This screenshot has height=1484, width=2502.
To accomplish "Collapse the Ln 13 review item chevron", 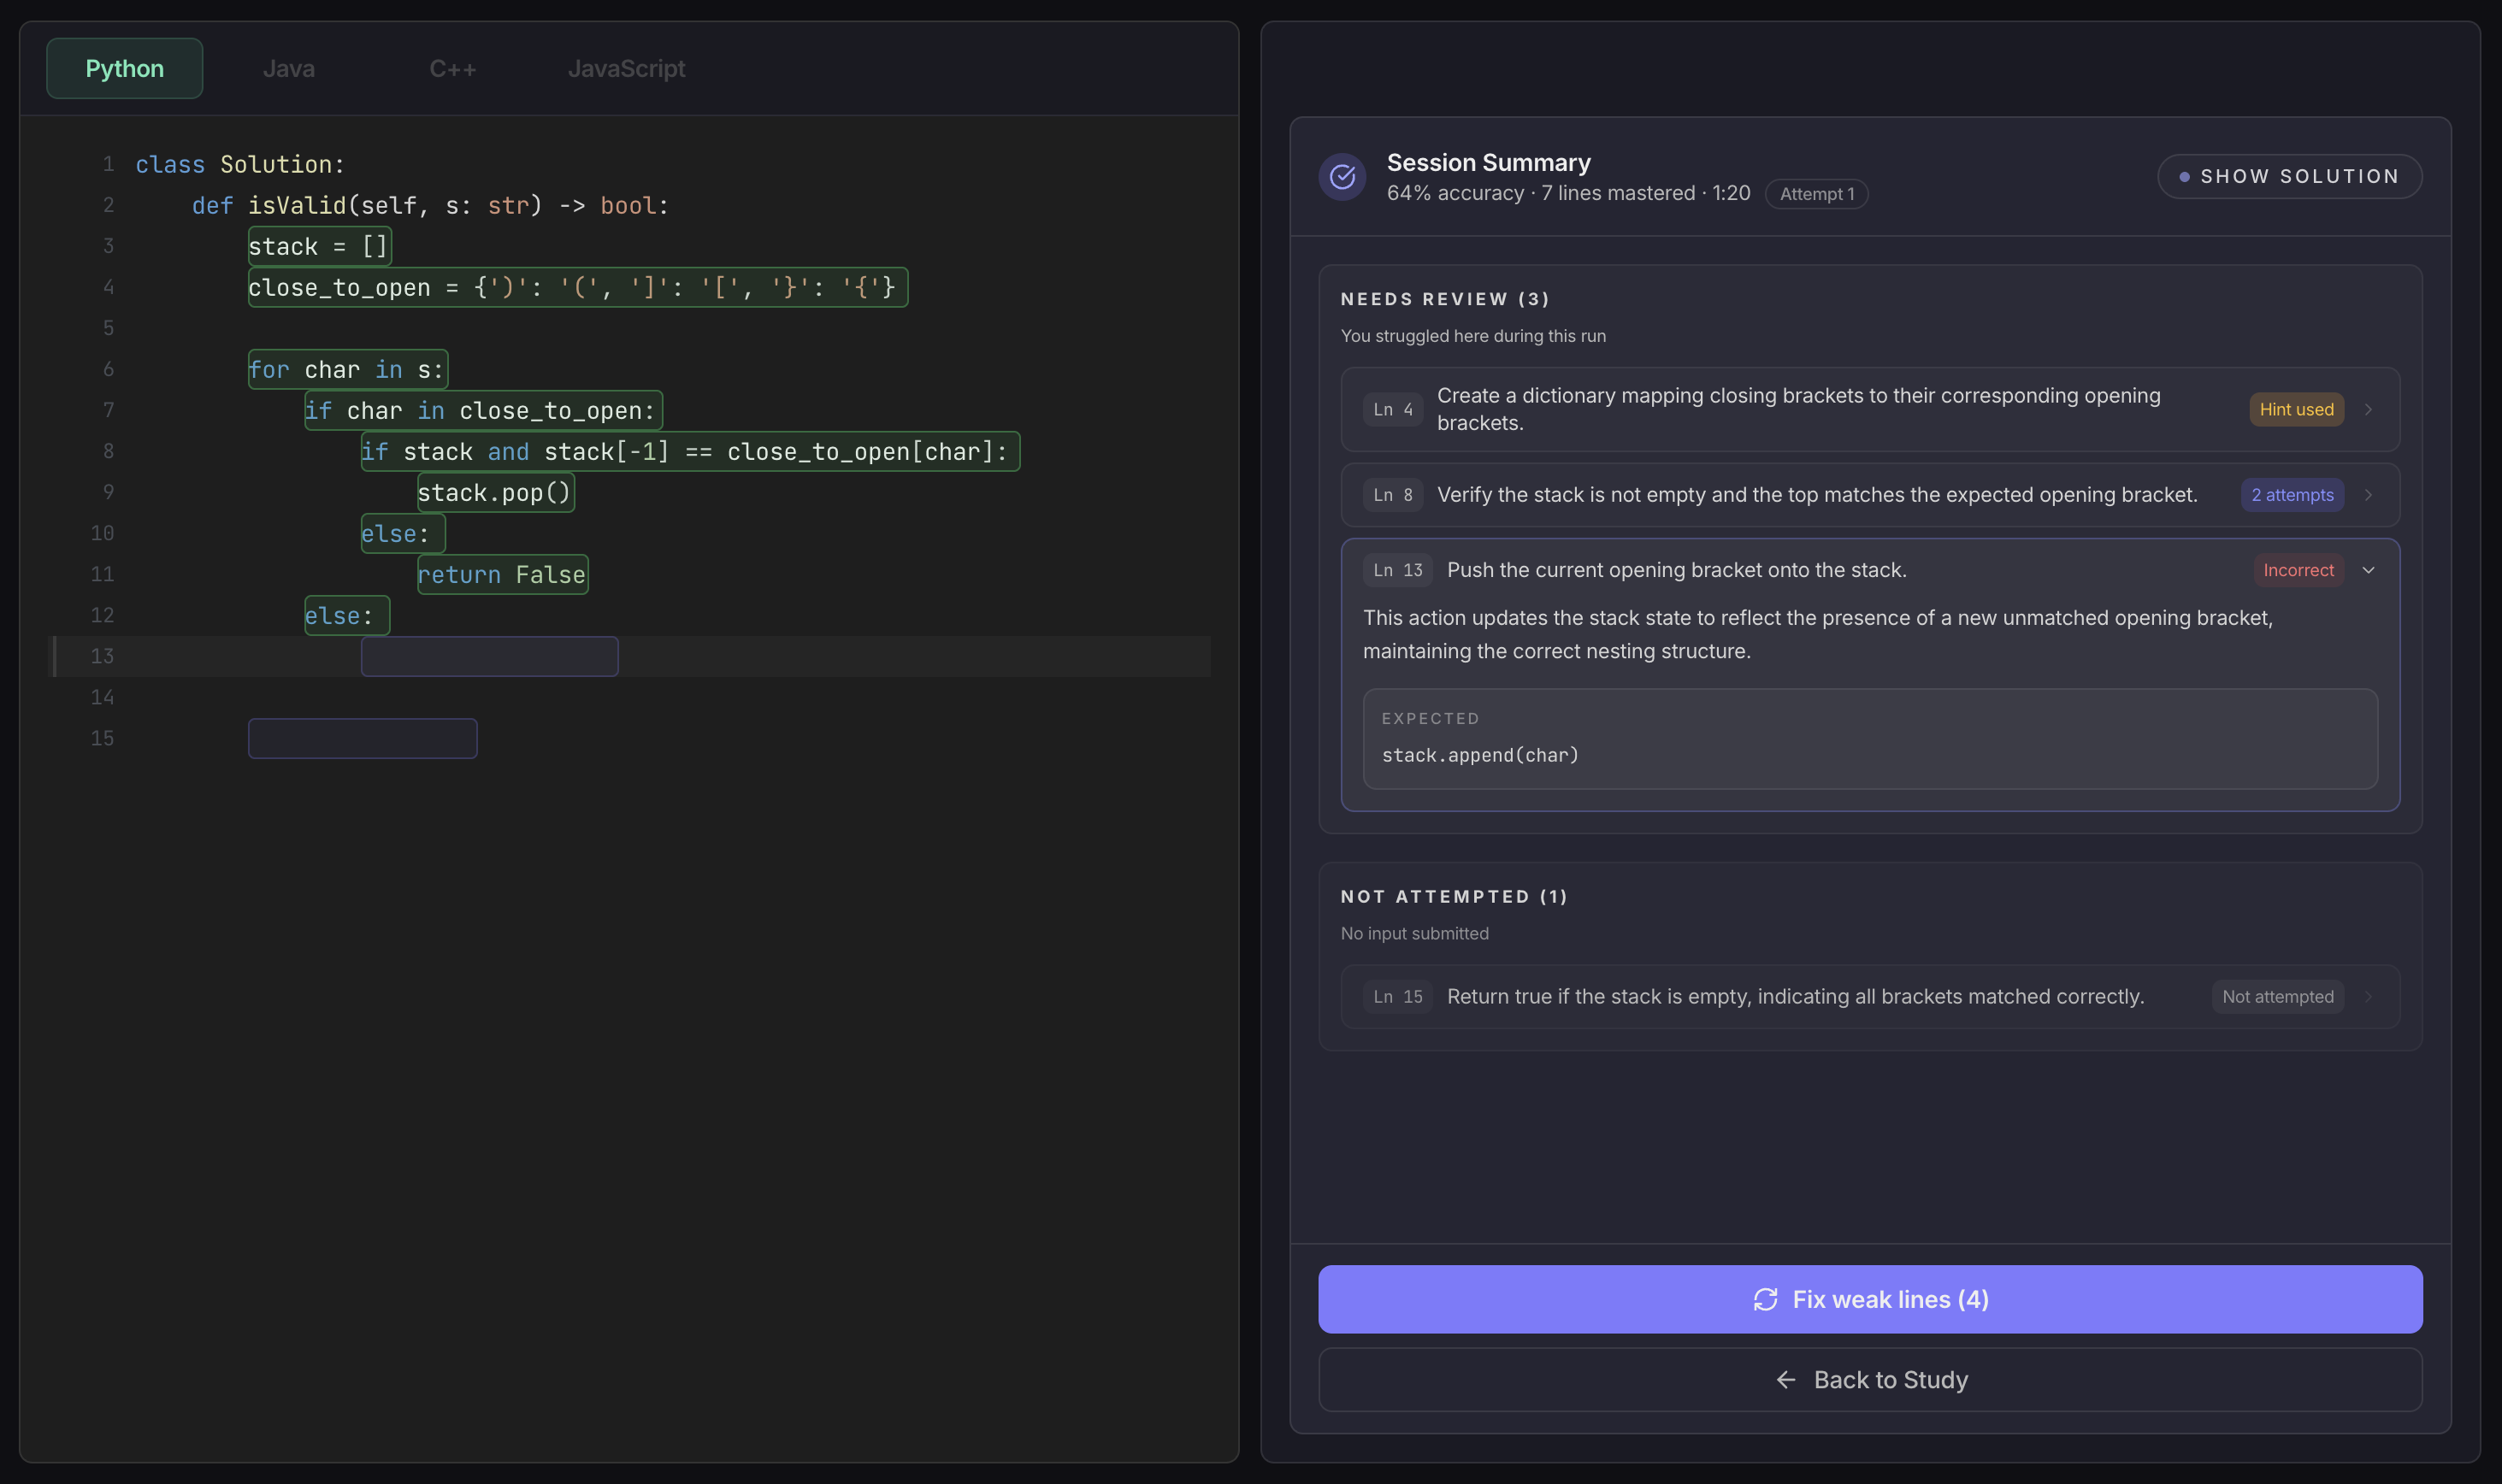I will (2368, 570).
